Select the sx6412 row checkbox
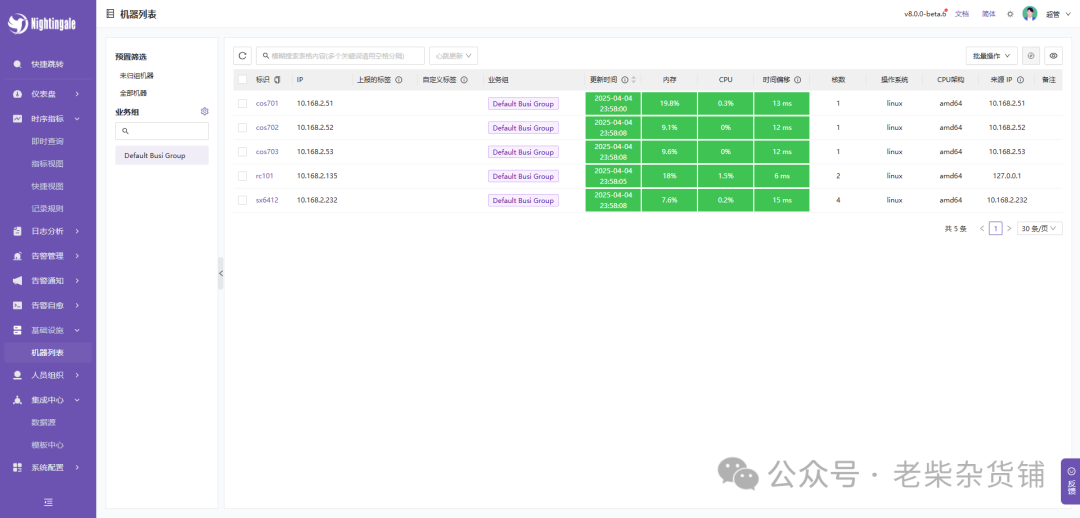1080x518 pixels. pyautogui.click(x=242, y=200)
